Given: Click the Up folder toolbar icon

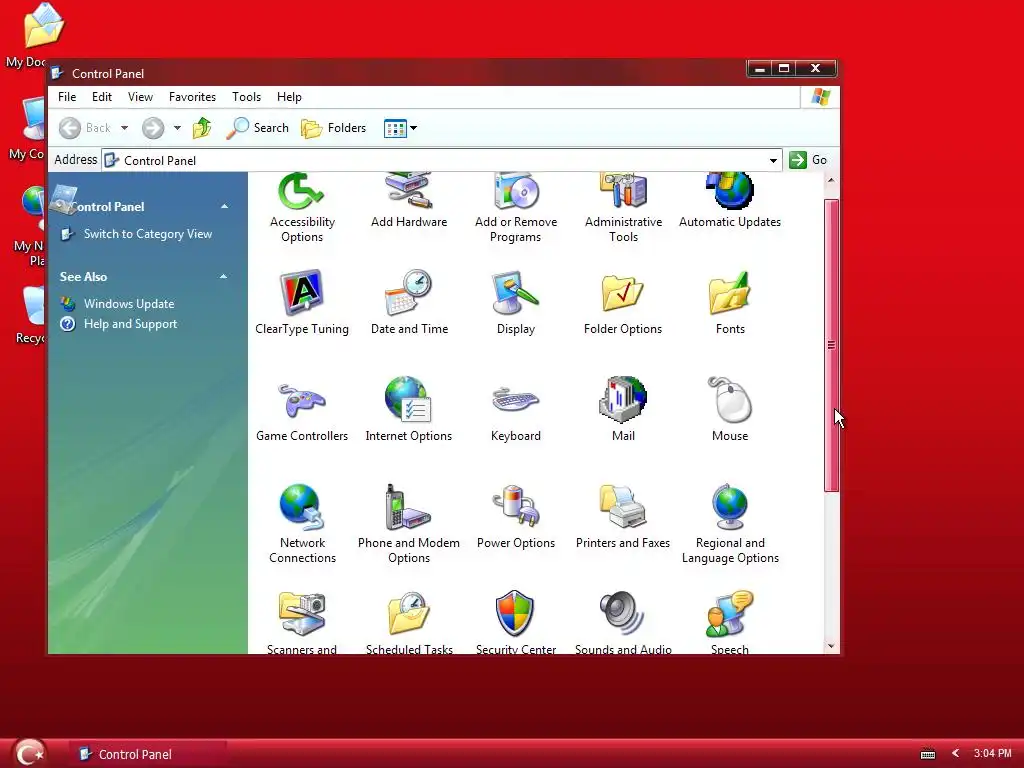Looking at the screenshot, I should point(202,128).
